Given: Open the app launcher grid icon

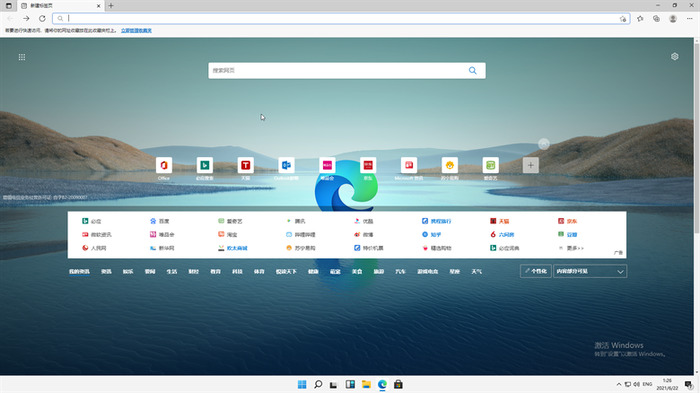Looking at the screenshot, I should coord(22,57).
